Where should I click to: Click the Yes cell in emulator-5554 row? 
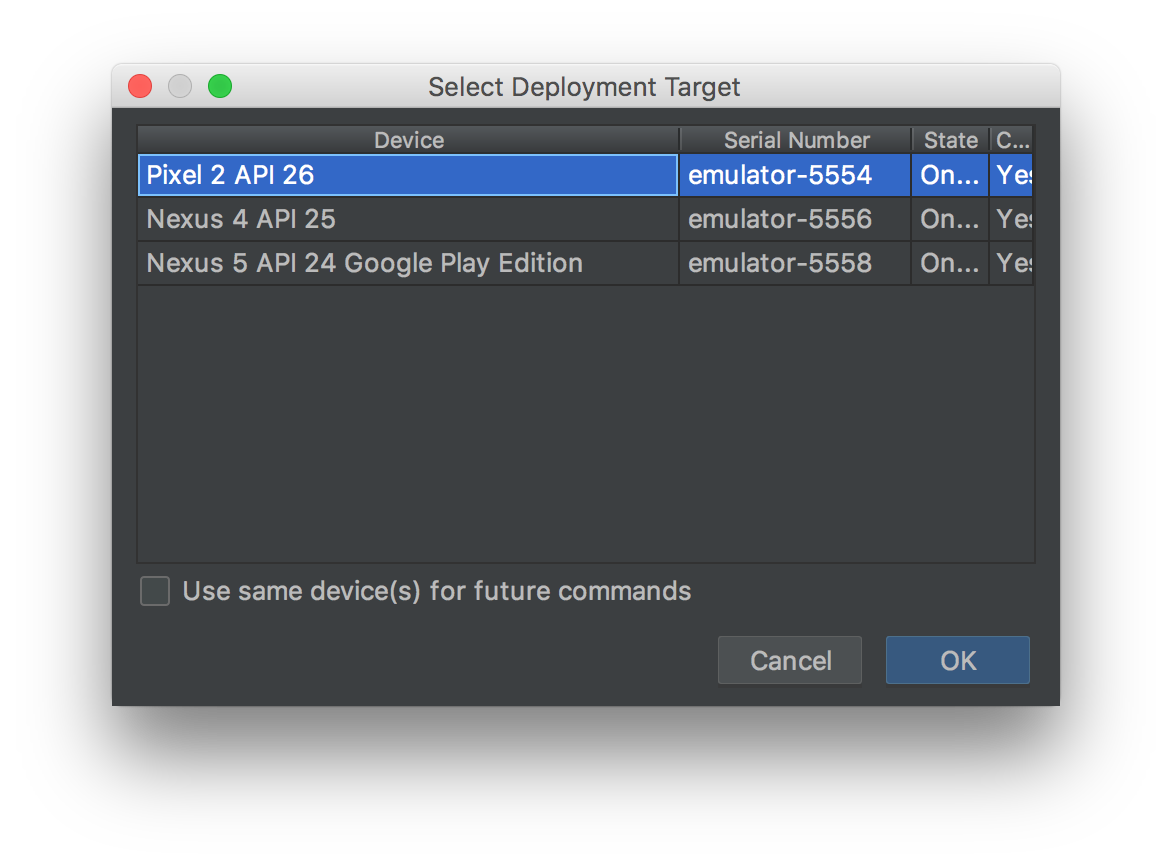[1012, 175]
